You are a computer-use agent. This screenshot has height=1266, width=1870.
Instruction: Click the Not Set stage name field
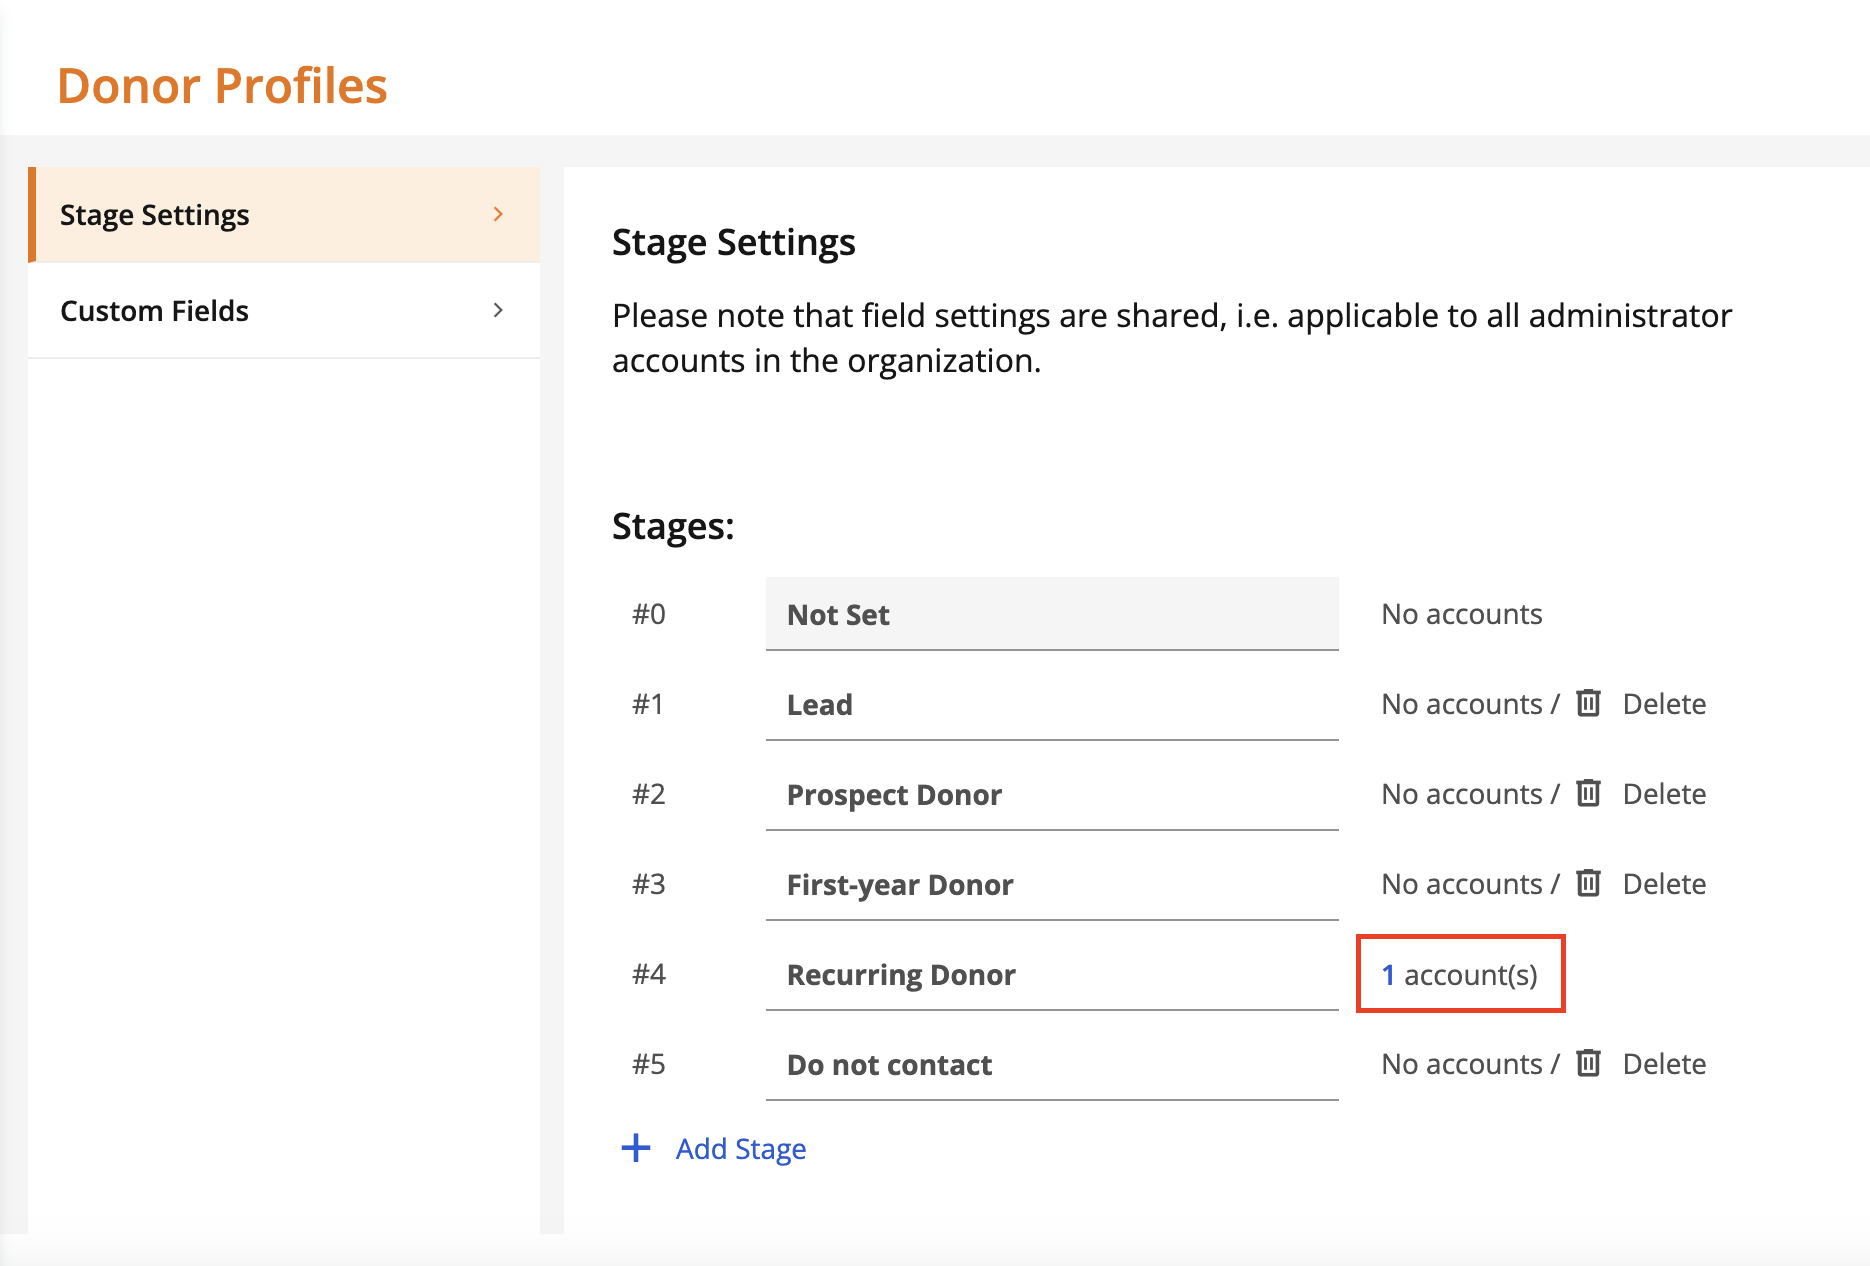pos(1050,614)
